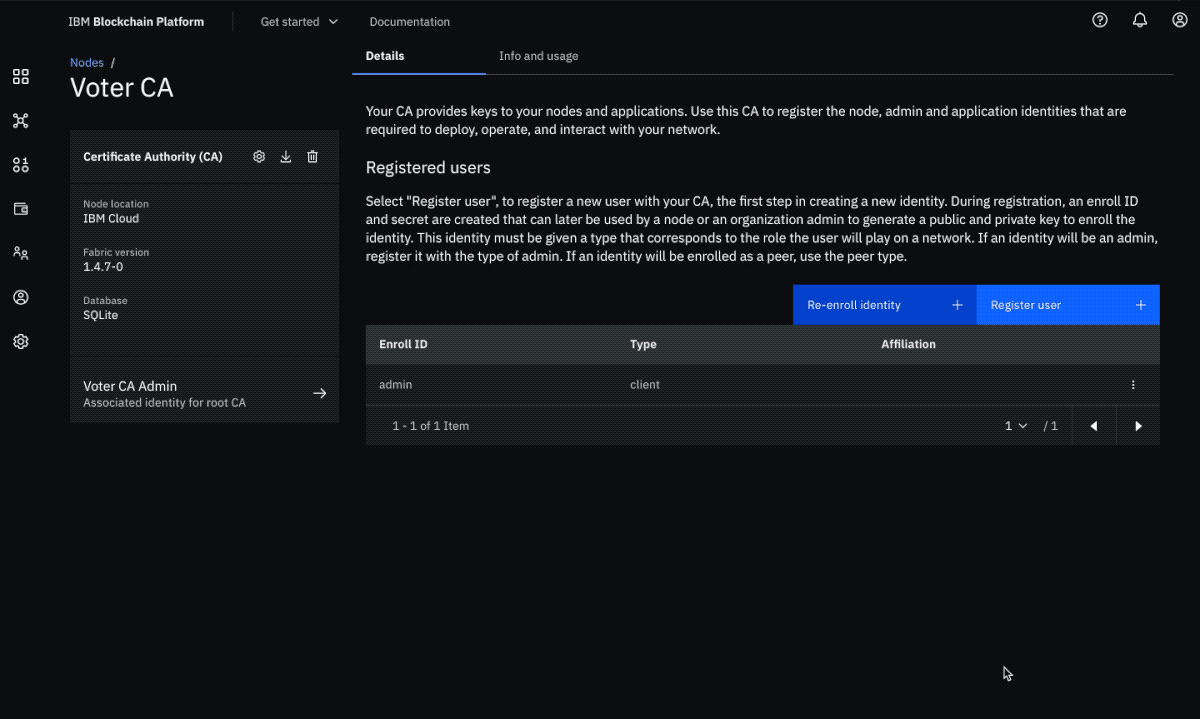Open the Wallet sidebar icon
Image resolution: width=1200 pixels, height=719 pixels.
(x=20, y=209)
